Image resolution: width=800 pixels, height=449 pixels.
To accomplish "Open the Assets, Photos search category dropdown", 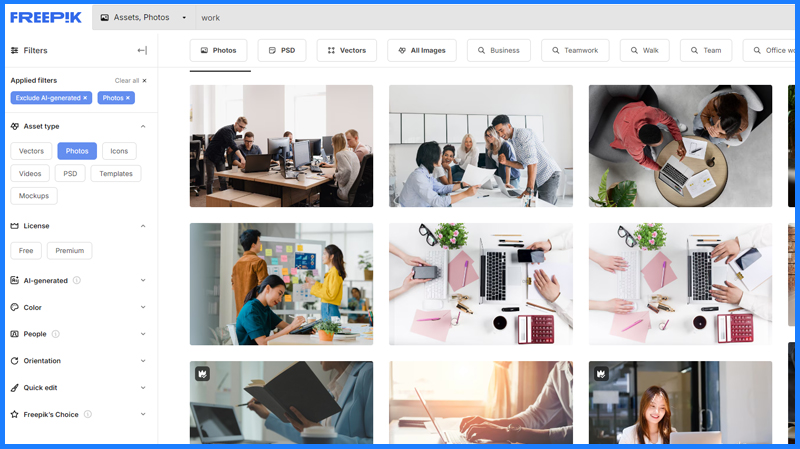I will (143, 17).
